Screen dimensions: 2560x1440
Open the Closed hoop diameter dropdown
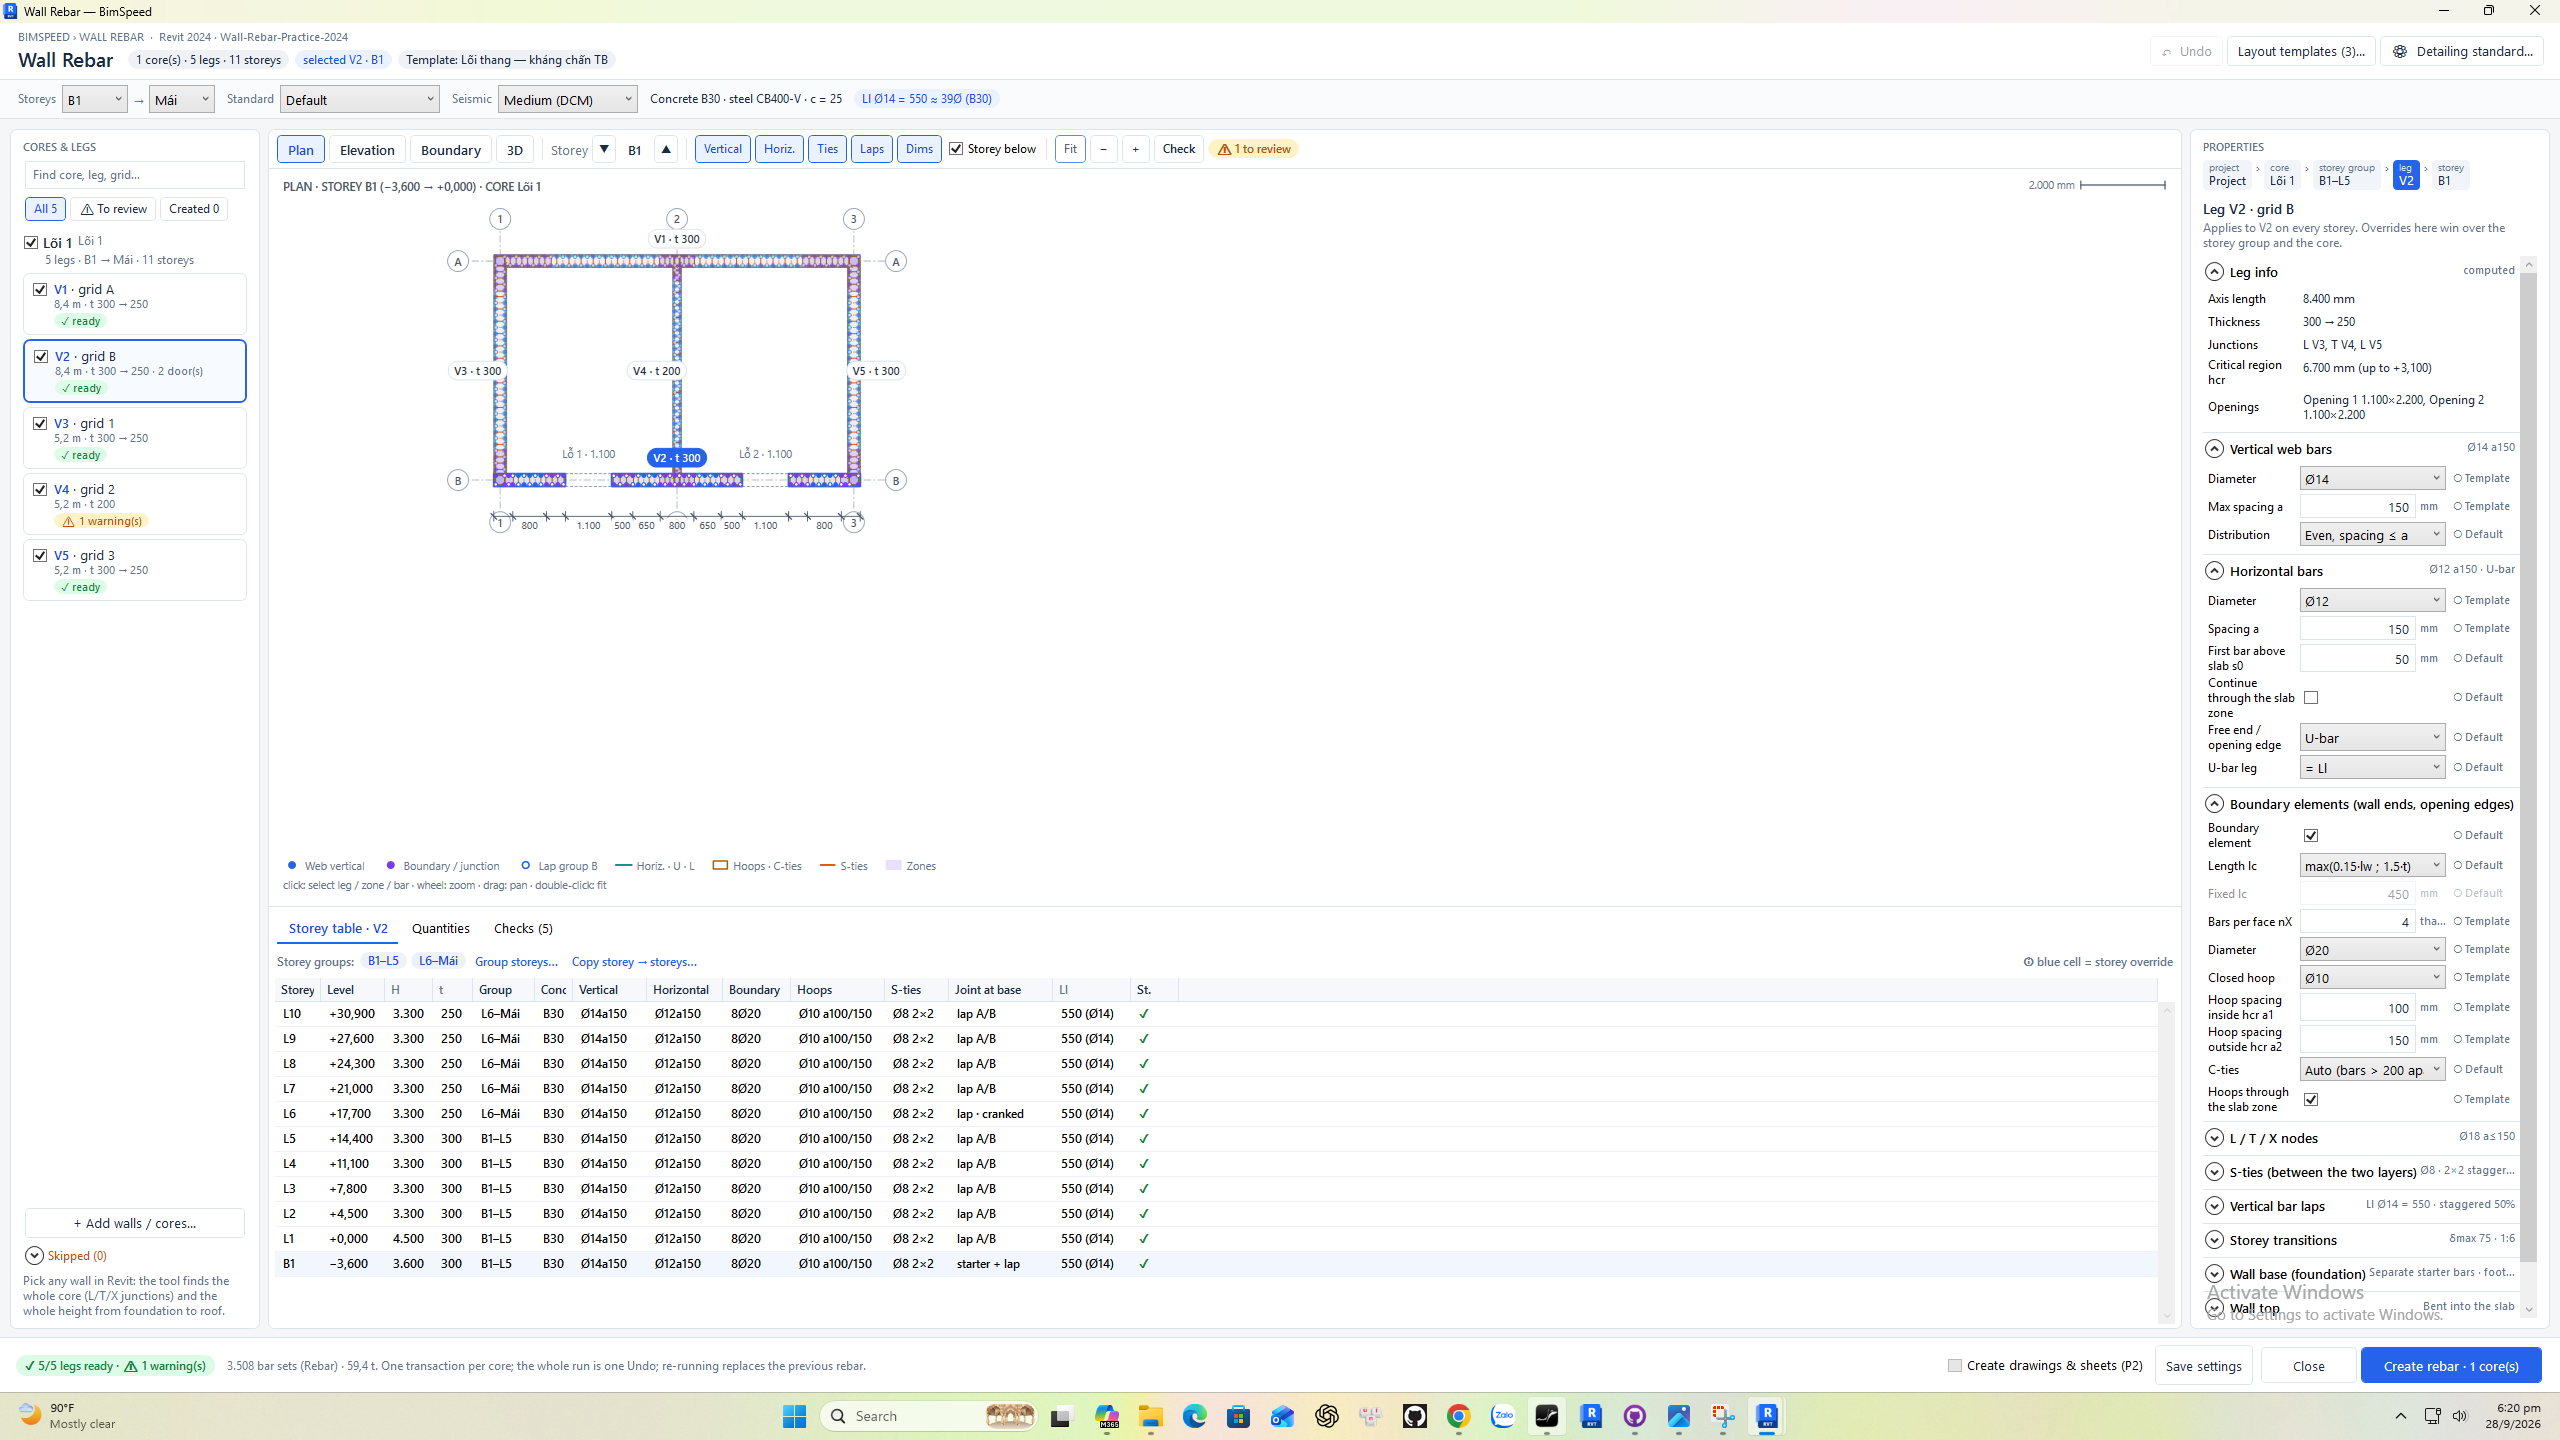coord(2372,977)
